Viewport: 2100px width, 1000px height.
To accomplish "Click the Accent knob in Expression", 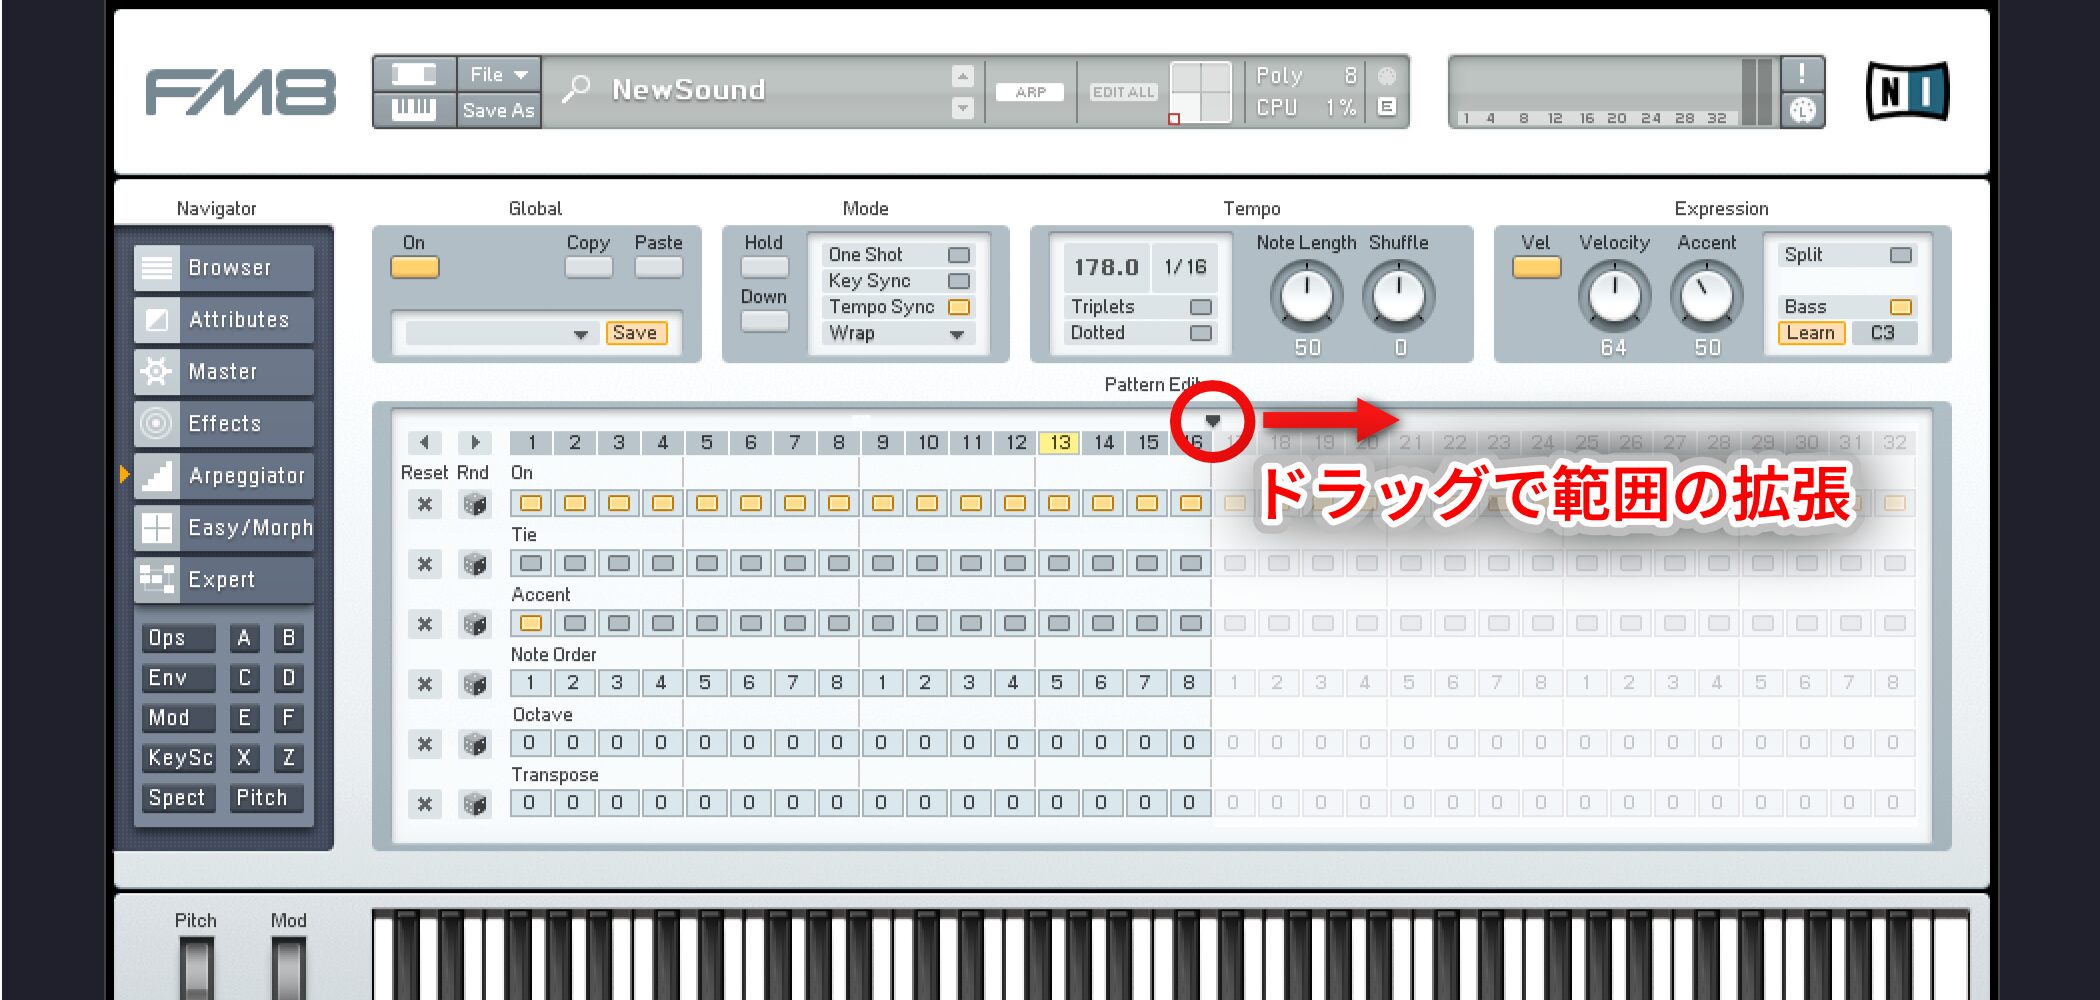I will pyautogui.click(x=1706, y=296).
